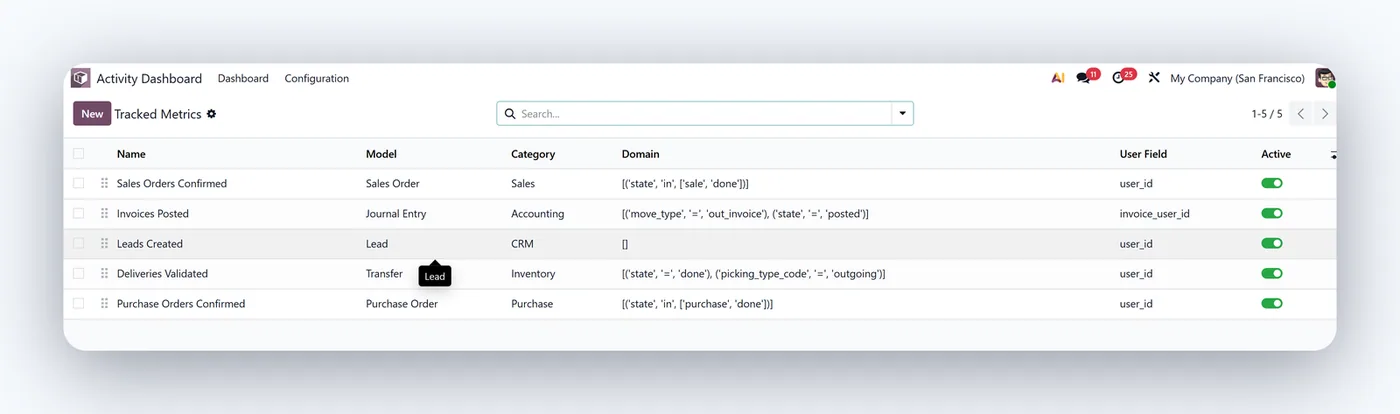The width and height of the screenshot is (1400, 414).
Task: Click the Journal Entry model cell
Action: 397,214
